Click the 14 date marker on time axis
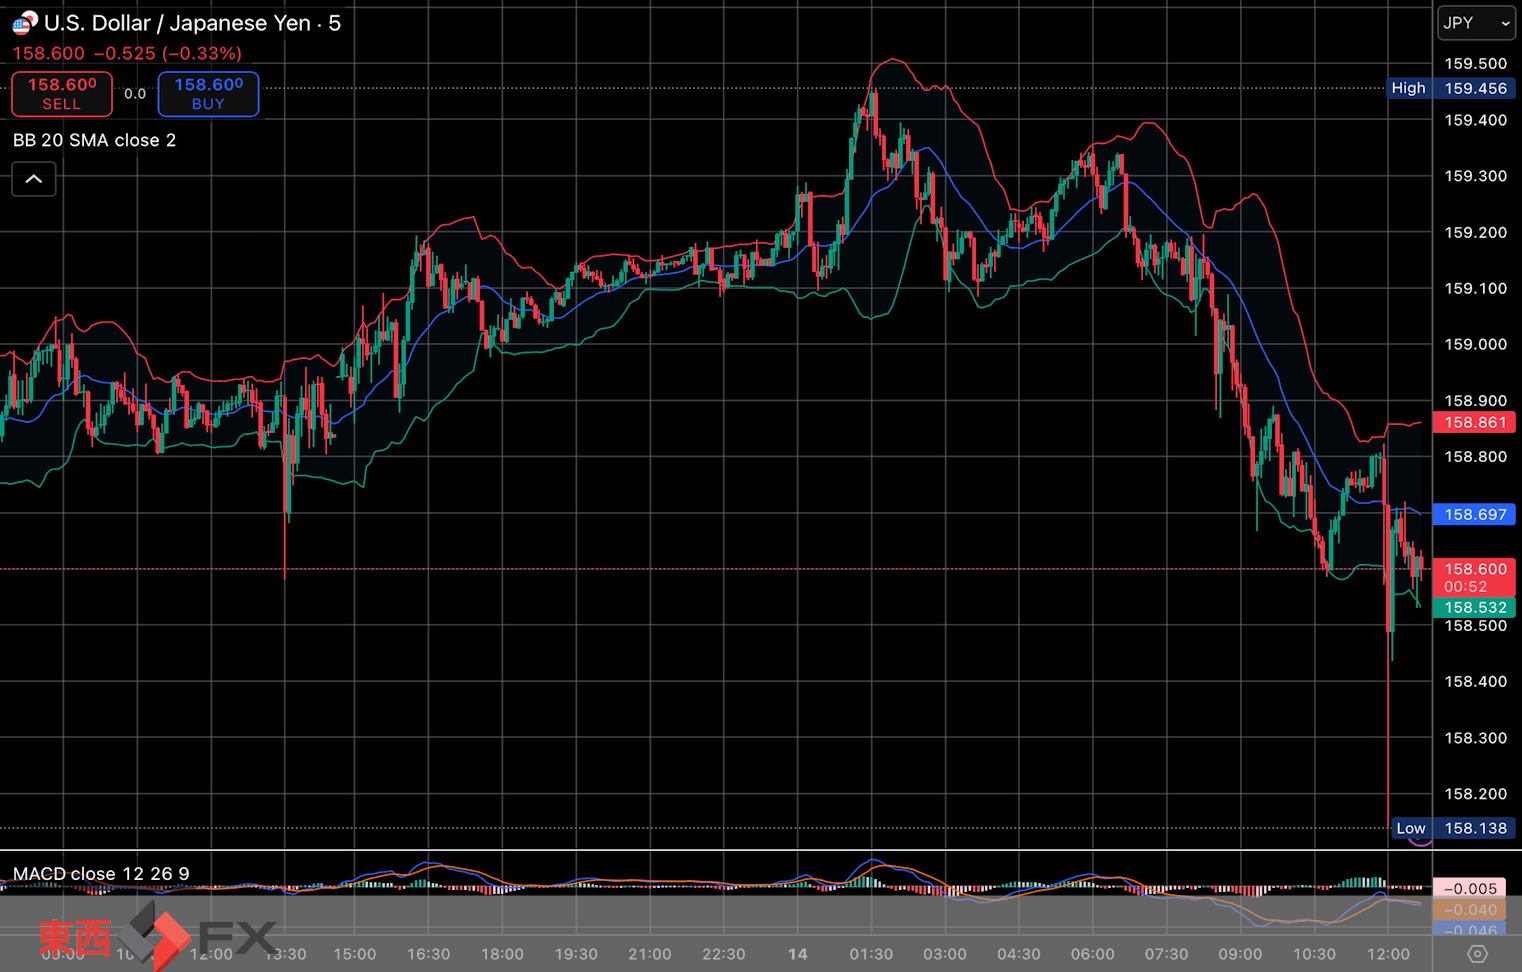Image resolution: width=1522 pixels, height=972 pixels. pyautogui.click(x=797, y=954)
